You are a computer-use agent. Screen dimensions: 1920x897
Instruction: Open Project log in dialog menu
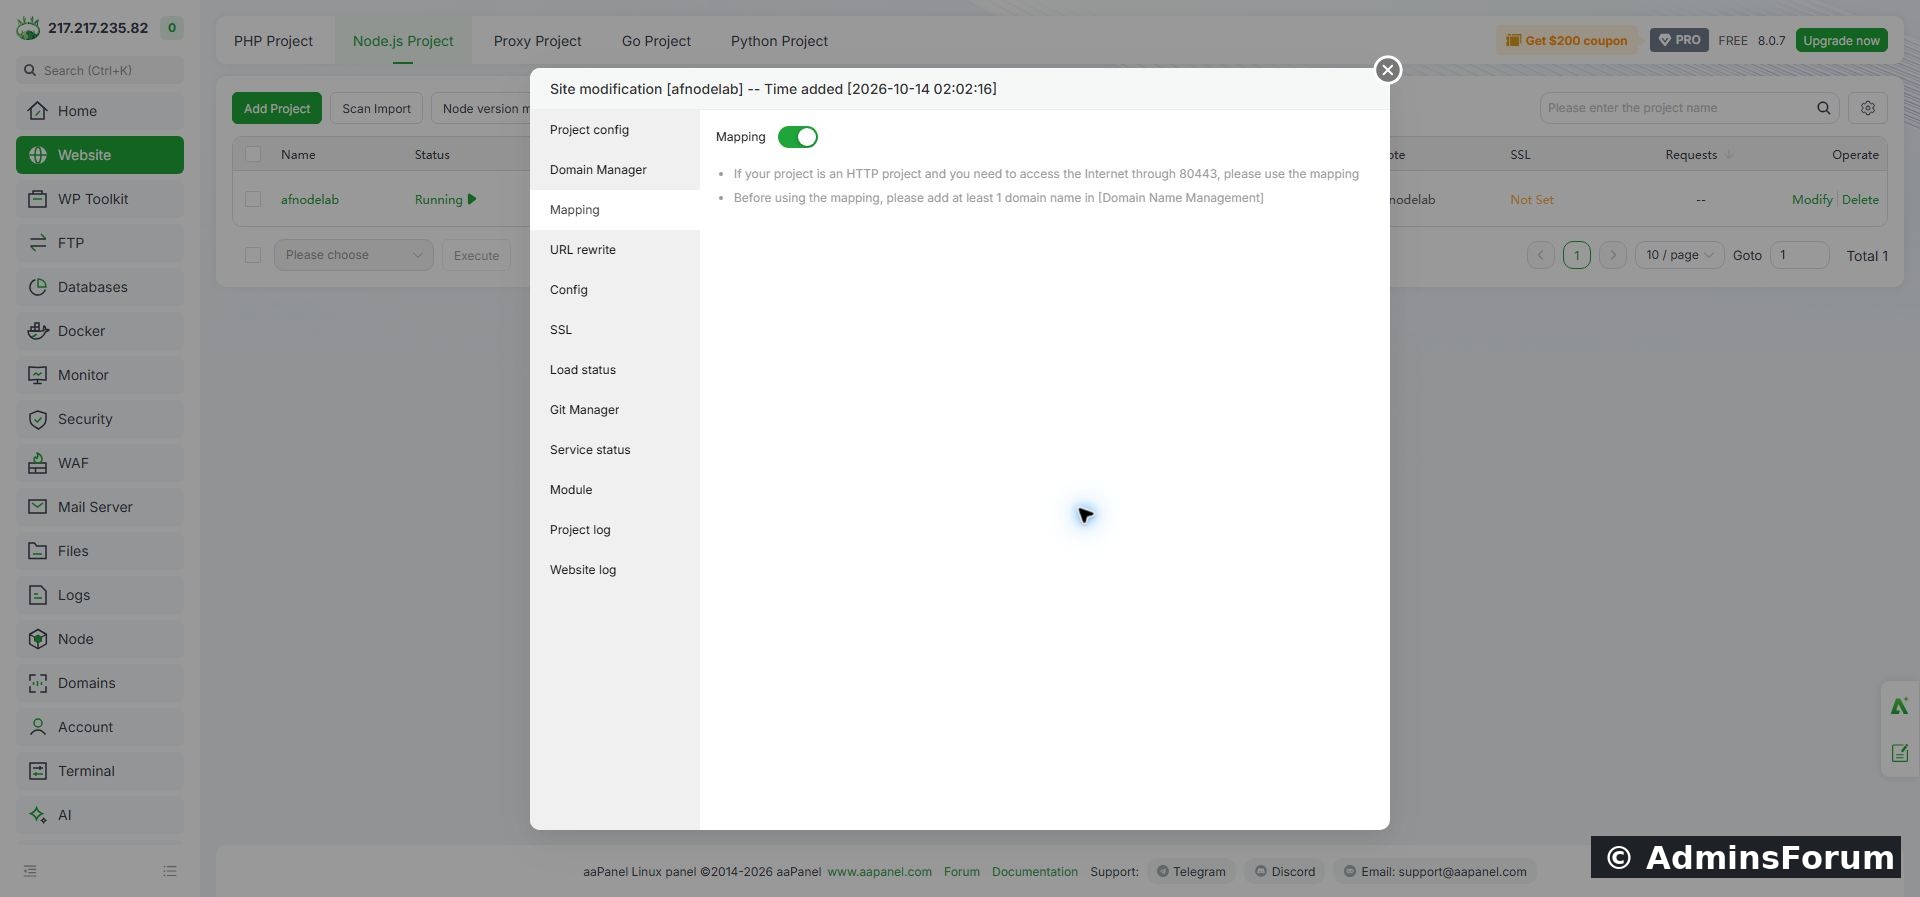615,530
